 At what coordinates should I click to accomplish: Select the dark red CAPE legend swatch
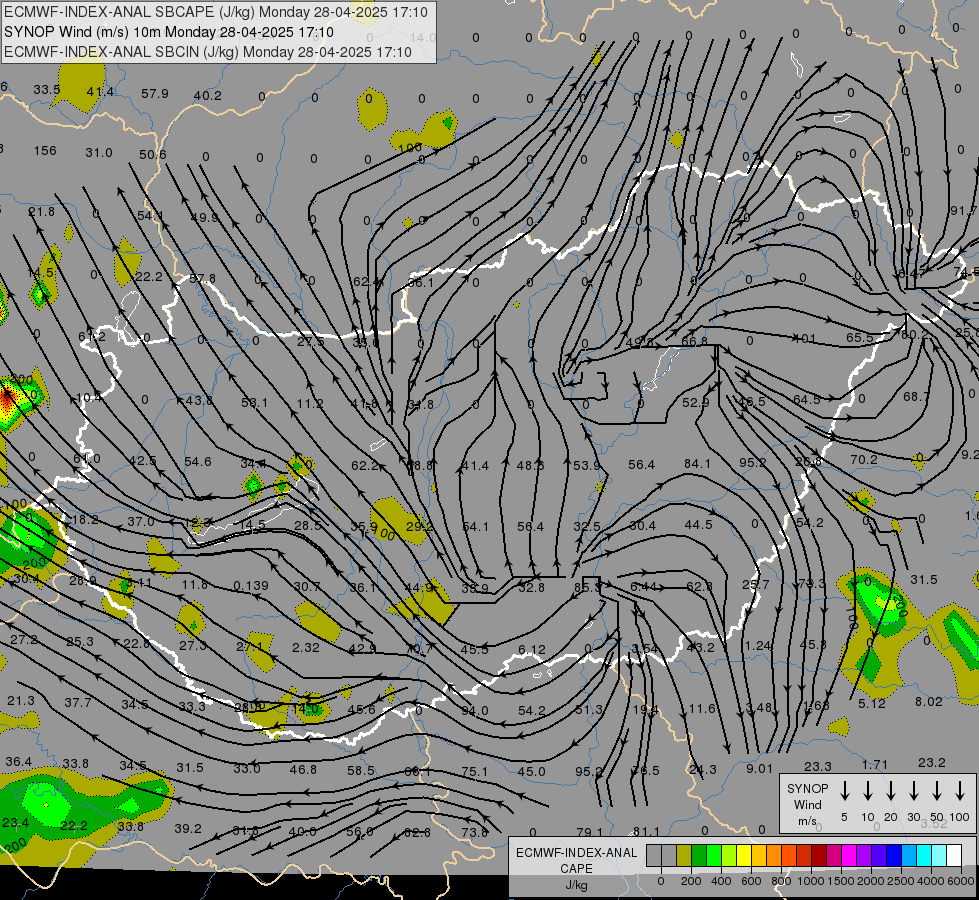click(819, 856)
